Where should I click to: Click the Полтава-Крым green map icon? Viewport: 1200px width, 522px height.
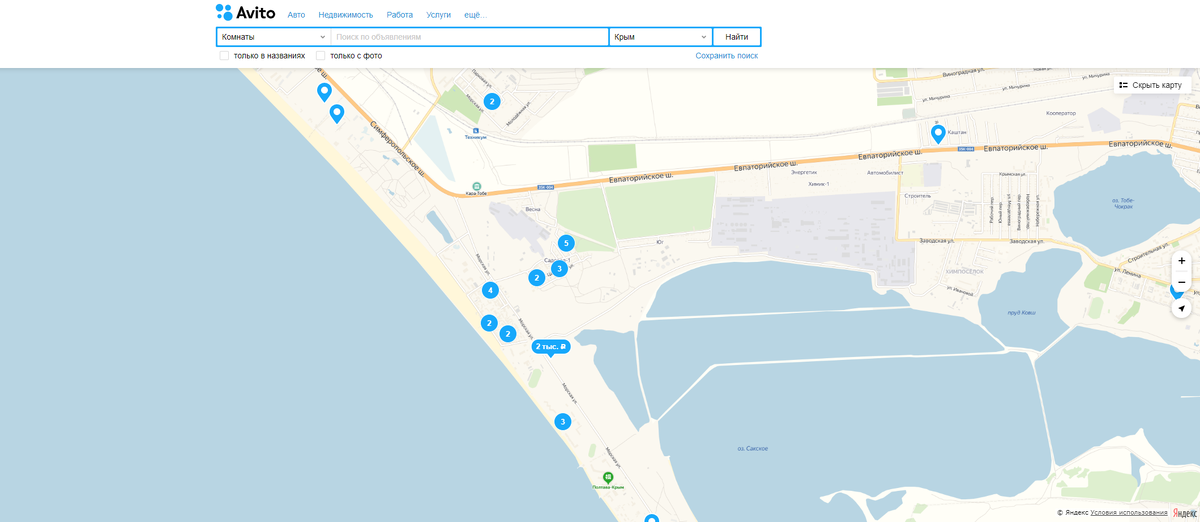click(607, 477)
